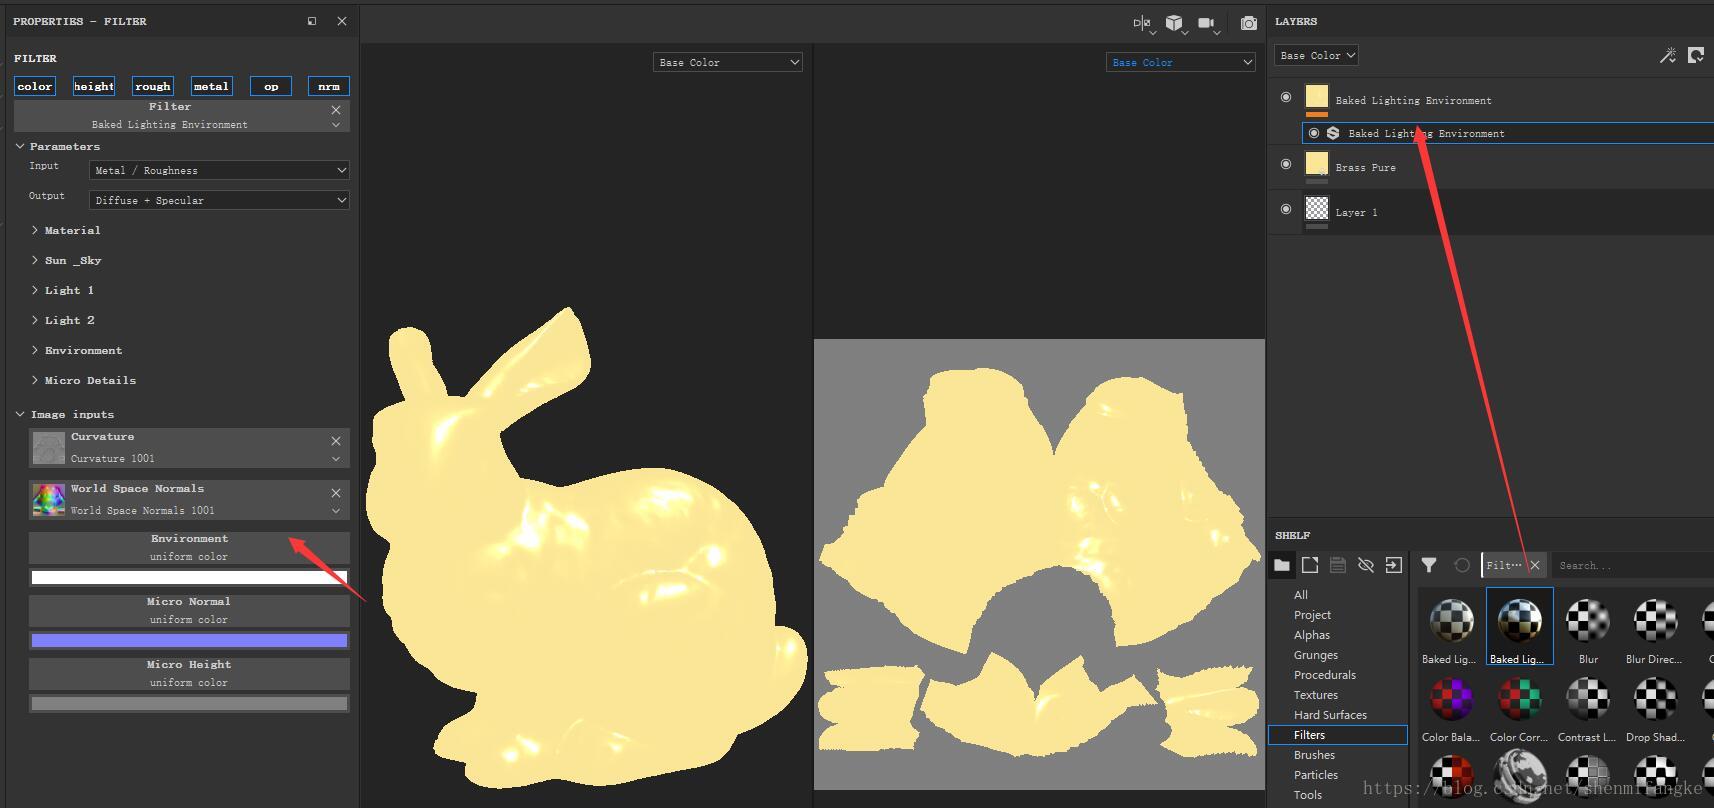Screen dimensions: 1714x808
Task: Select the All shelf category
Action: tap(1301, 595)
